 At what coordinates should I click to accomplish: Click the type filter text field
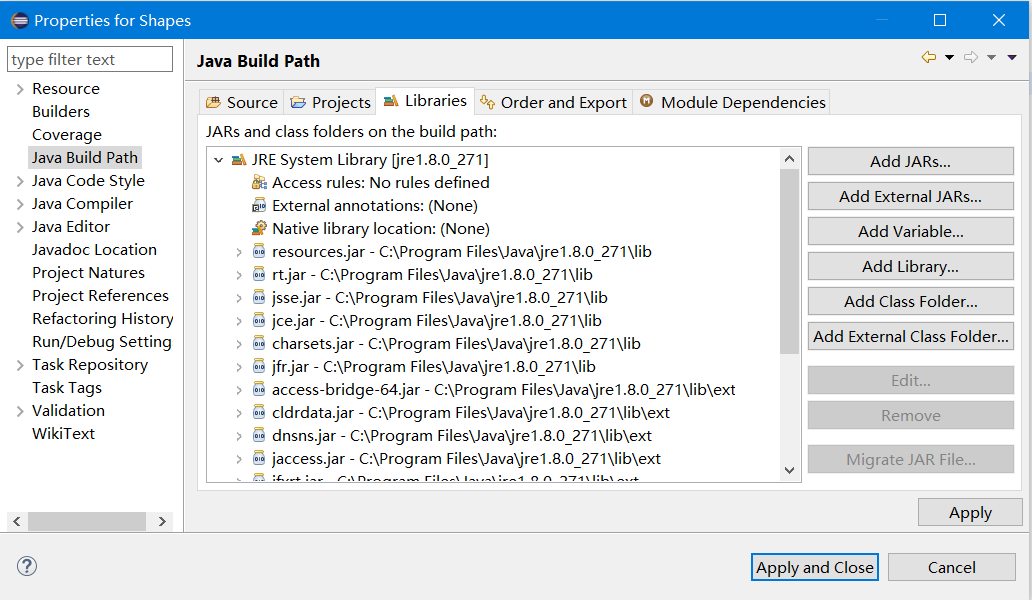[90, 59]
